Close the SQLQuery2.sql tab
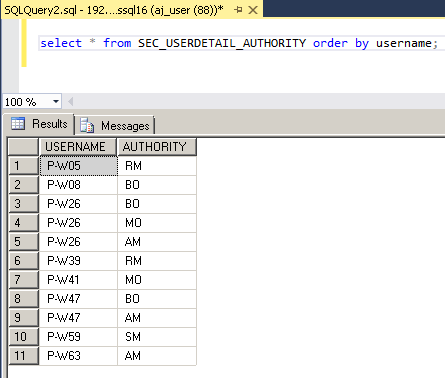Viewport: 445px width, 378px height. 253,10
